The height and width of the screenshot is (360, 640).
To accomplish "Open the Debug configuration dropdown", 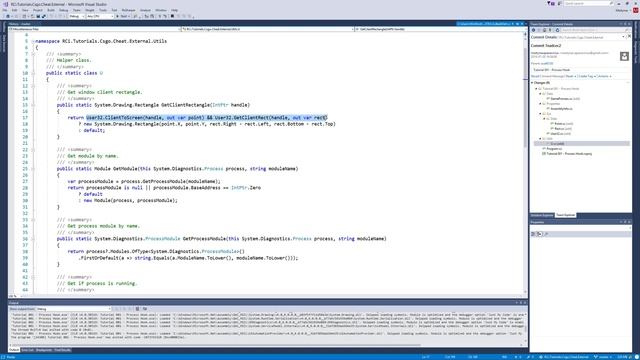I will pos(76,16).
